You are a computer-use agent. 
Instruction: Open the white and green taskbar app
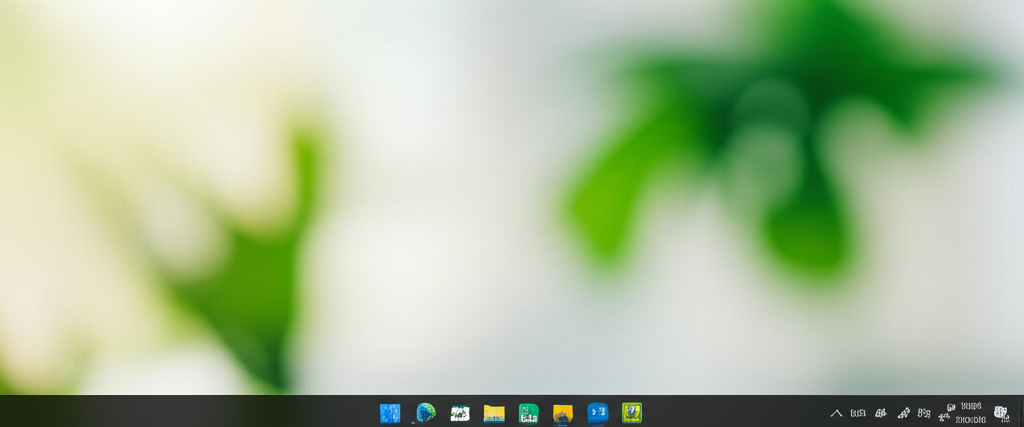click(x=460, y=413)
